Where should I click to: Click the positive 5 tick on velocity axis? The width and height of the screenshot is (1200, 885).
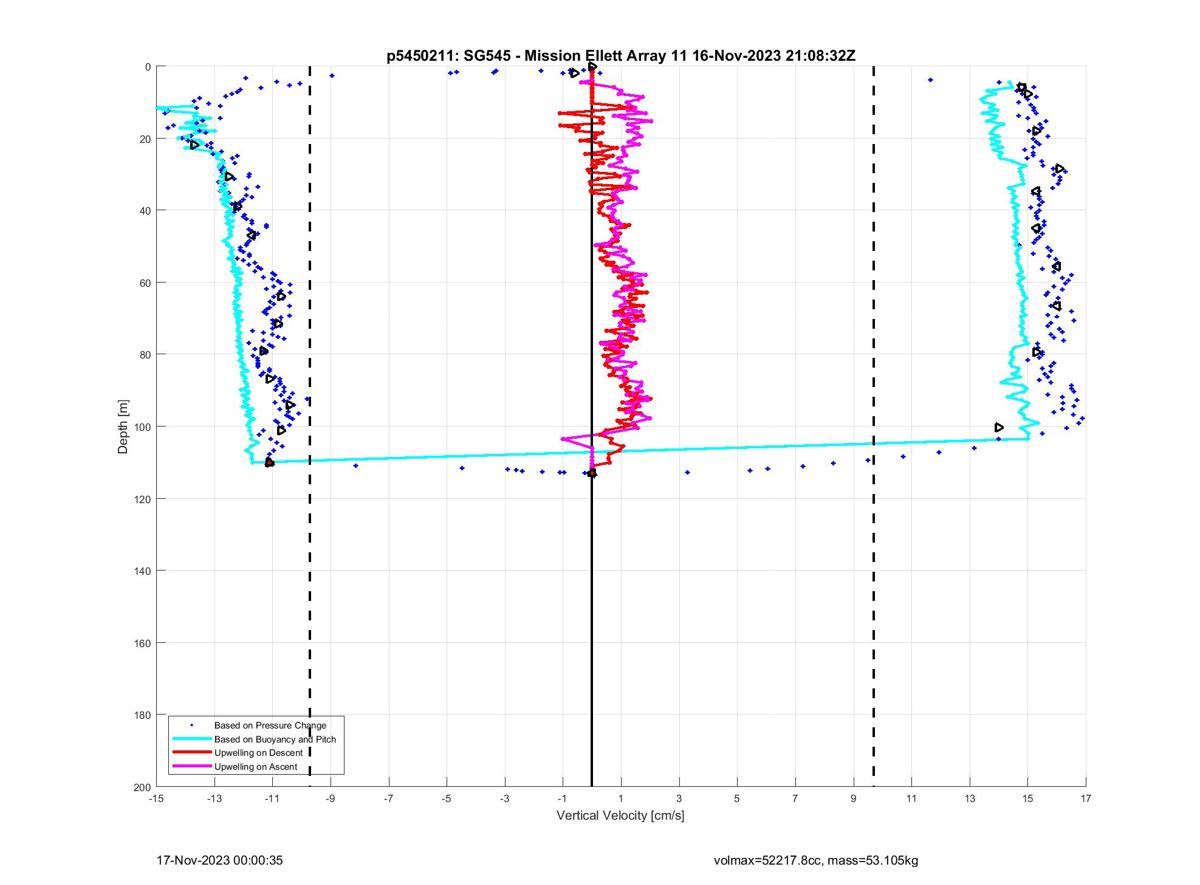pyautogui.click(x=737, y=799)
